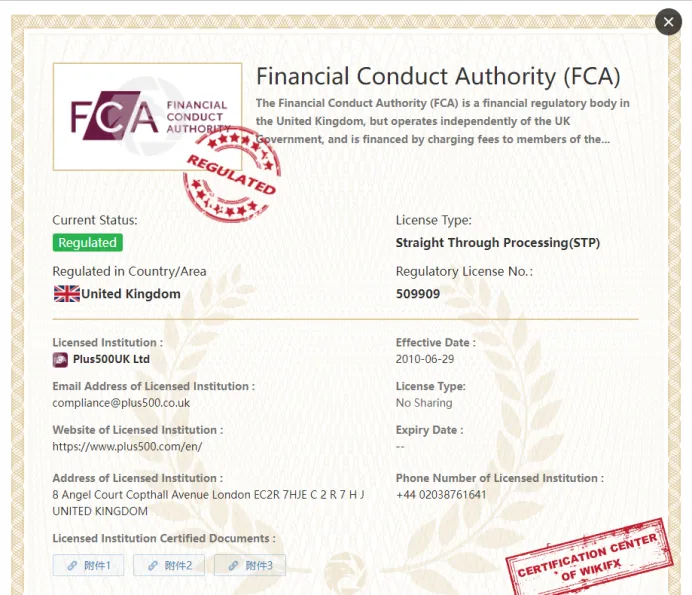Click the Plus500UK Ltd institution icon
Viewport: 692px width, 595px height.
pyautogui.click(x=60, y=360)
